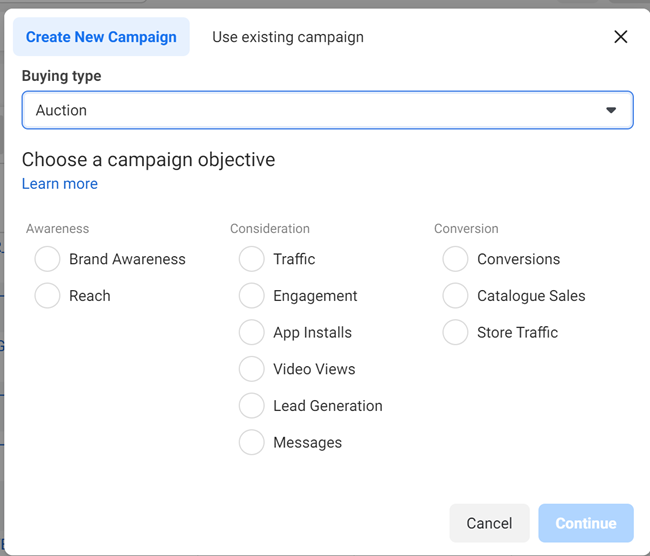The image size is (650, 556).
Task: Select the Store Traffic objective
Action: click(x=456, y=332)
